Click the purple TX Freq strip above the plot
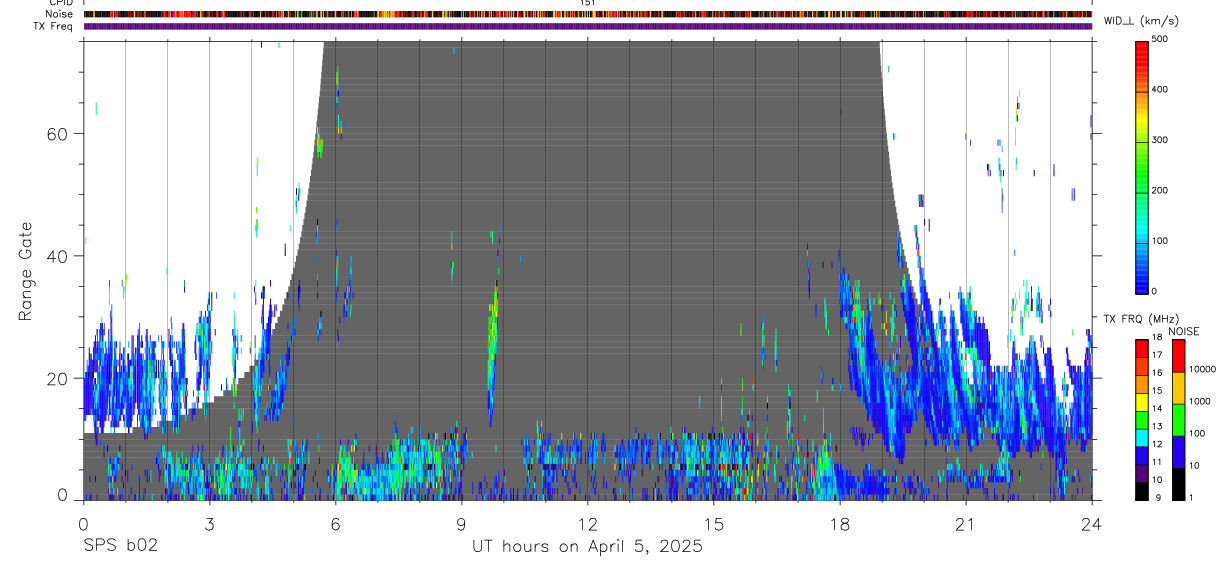Image resolution: width=1228 pixels, height=567 pixels. 588,26
